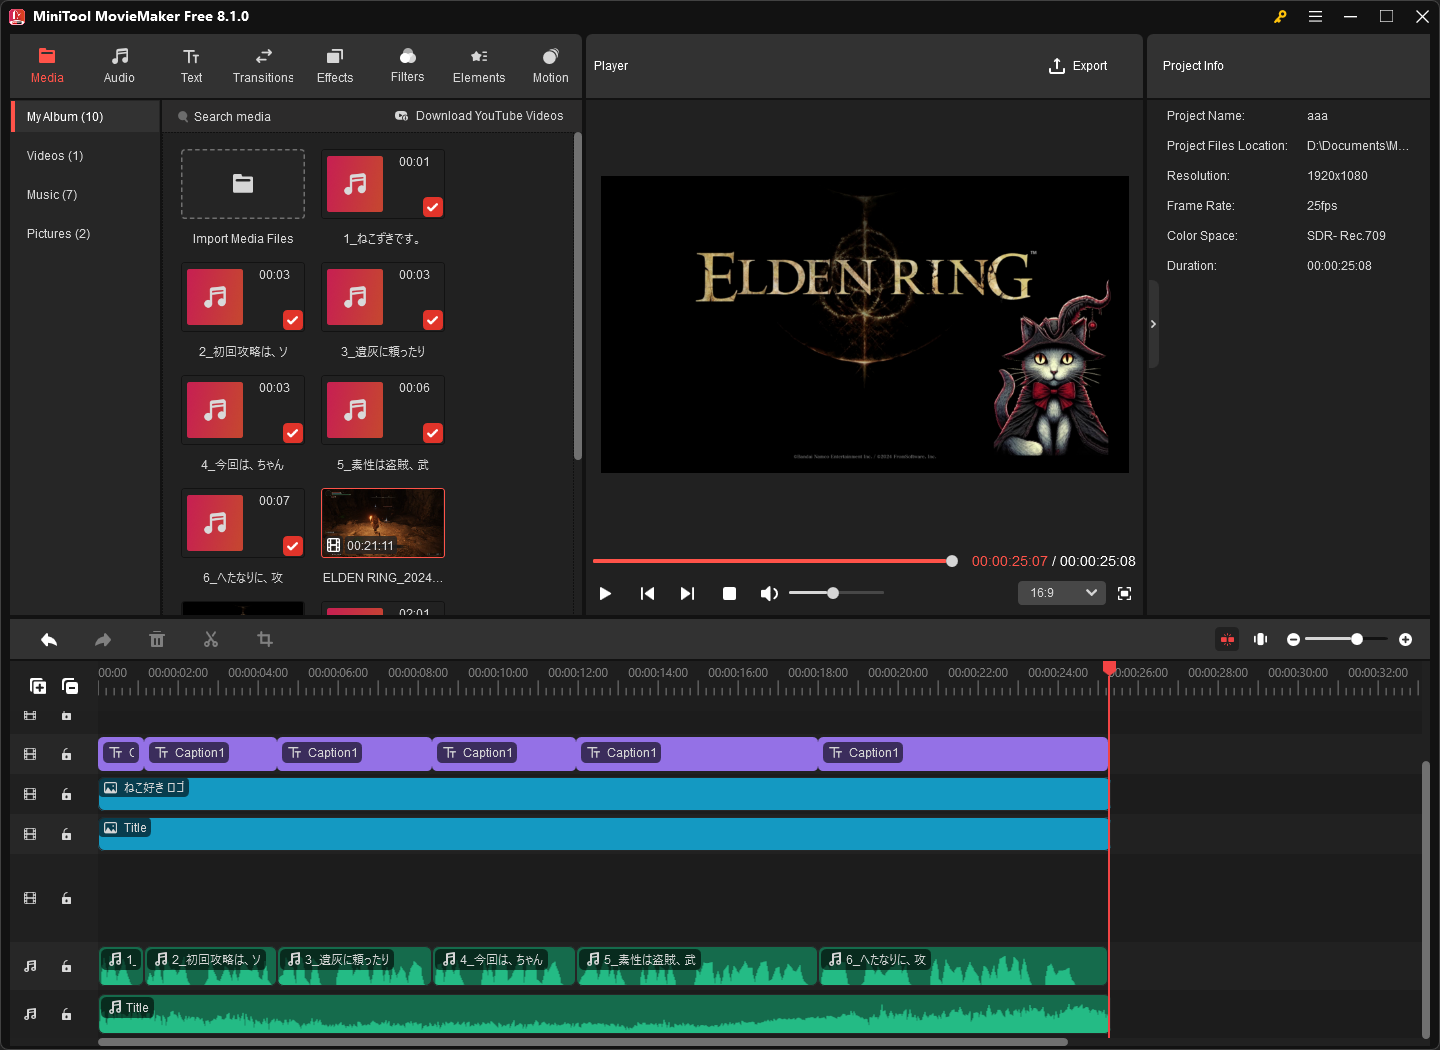This screenshot has width=1440, height=1050.
Task: Click the player playback progress bar
Action: point(775,561)
